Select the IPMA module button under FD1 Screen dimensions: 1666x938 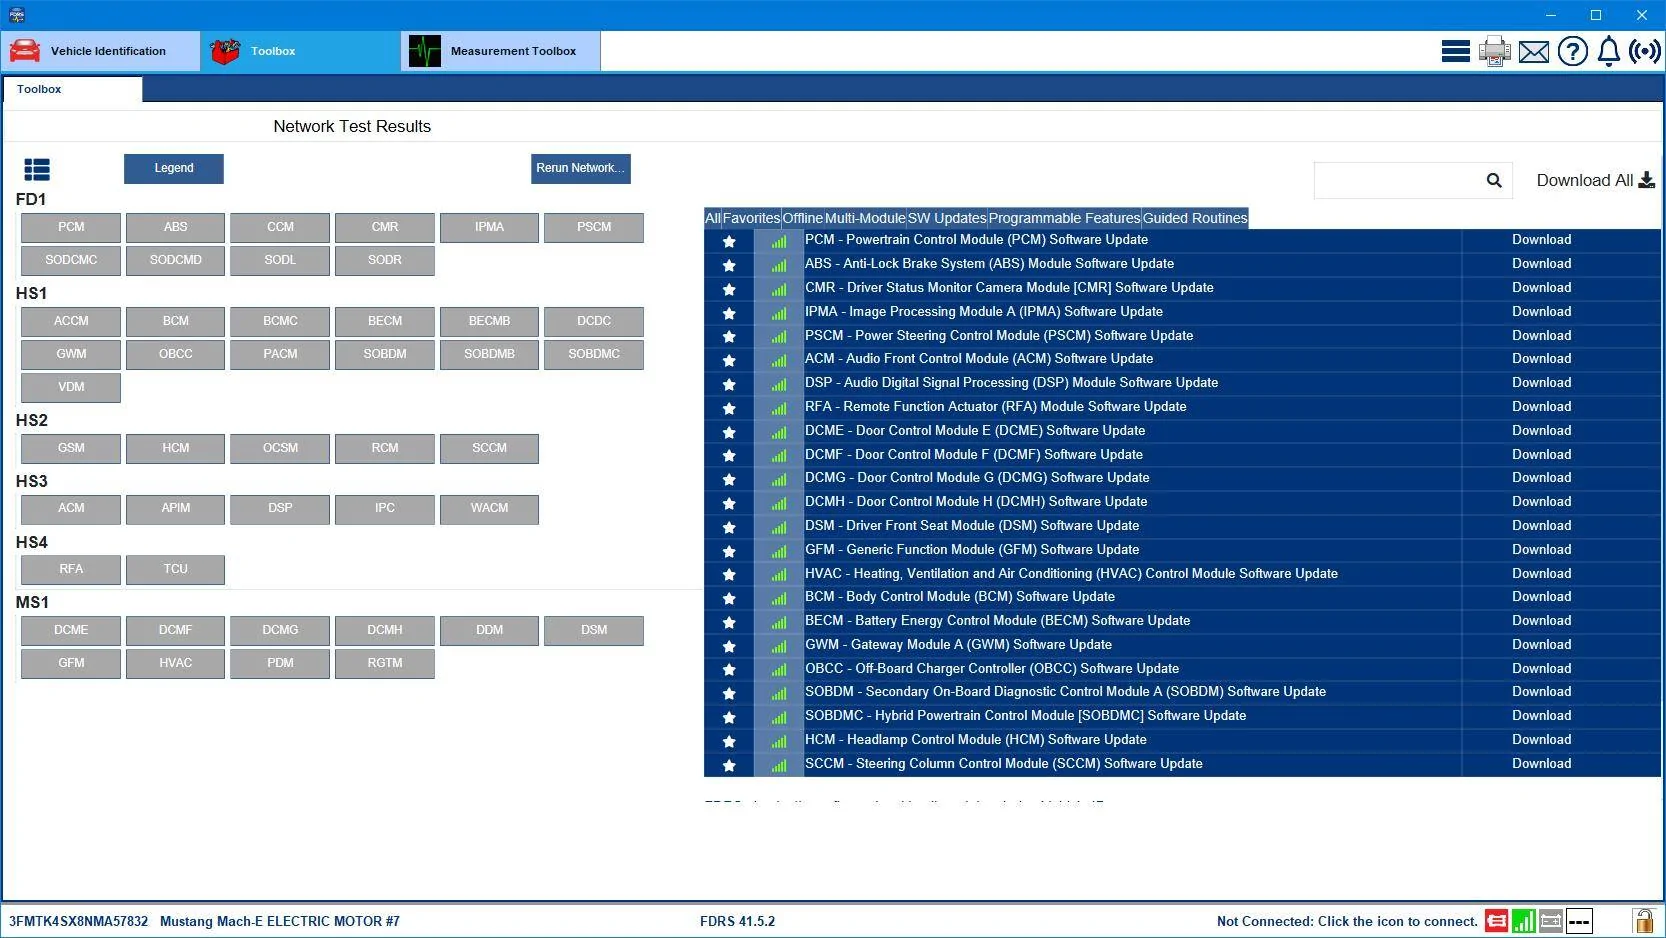point(489,227)
